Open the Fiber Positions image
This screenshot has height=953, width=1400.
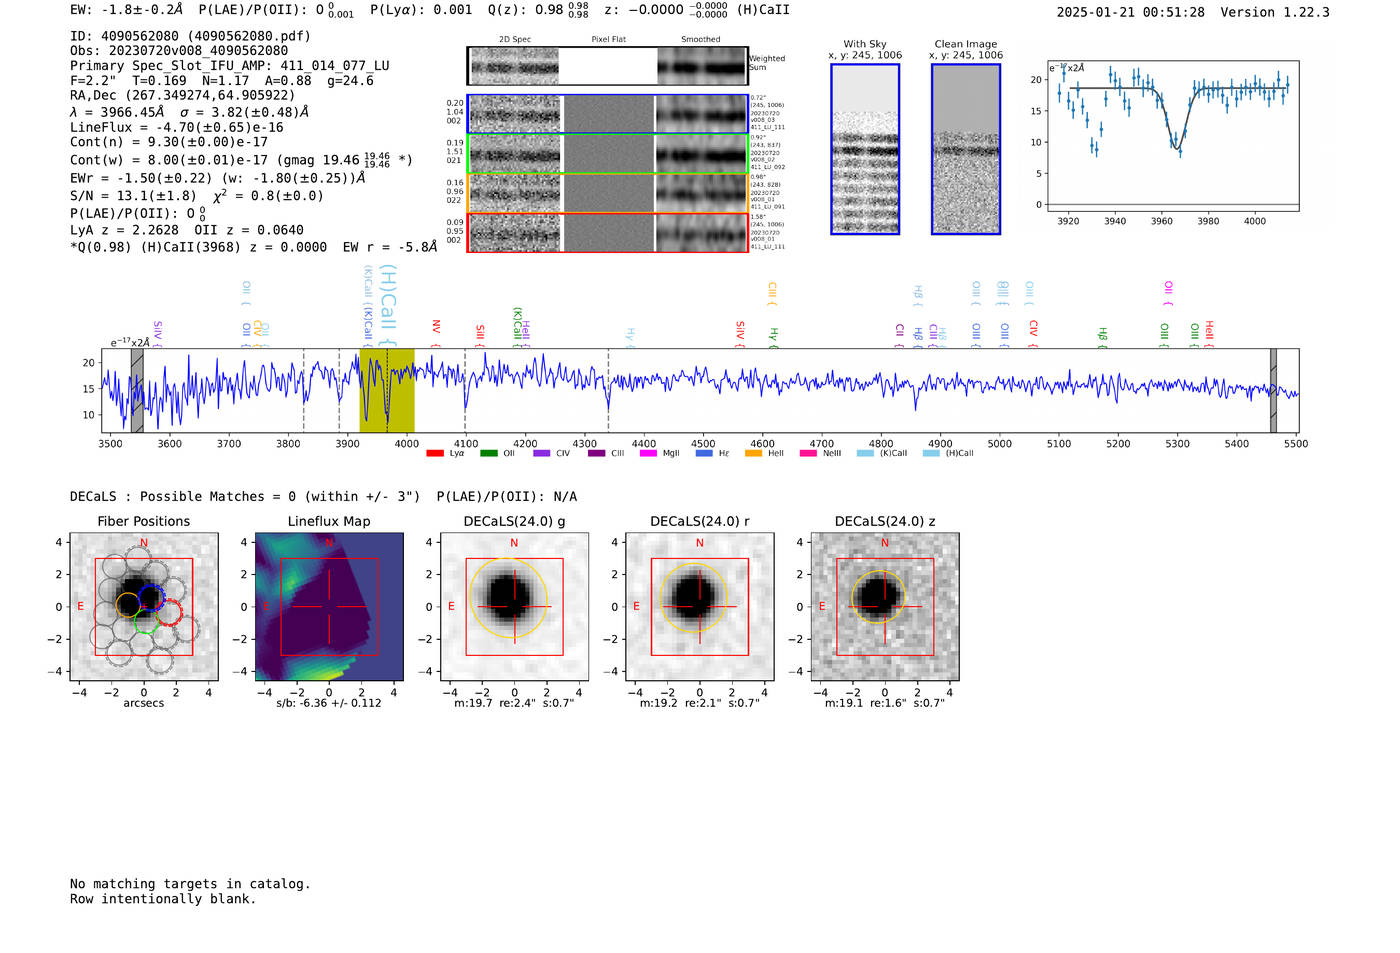pyautogui.click(x=144, y=606)
